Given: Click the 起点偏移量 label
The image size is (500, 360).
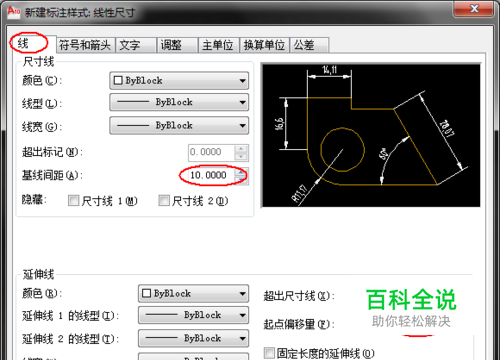Looking at the screenshot, I should [x=299, y=324].
